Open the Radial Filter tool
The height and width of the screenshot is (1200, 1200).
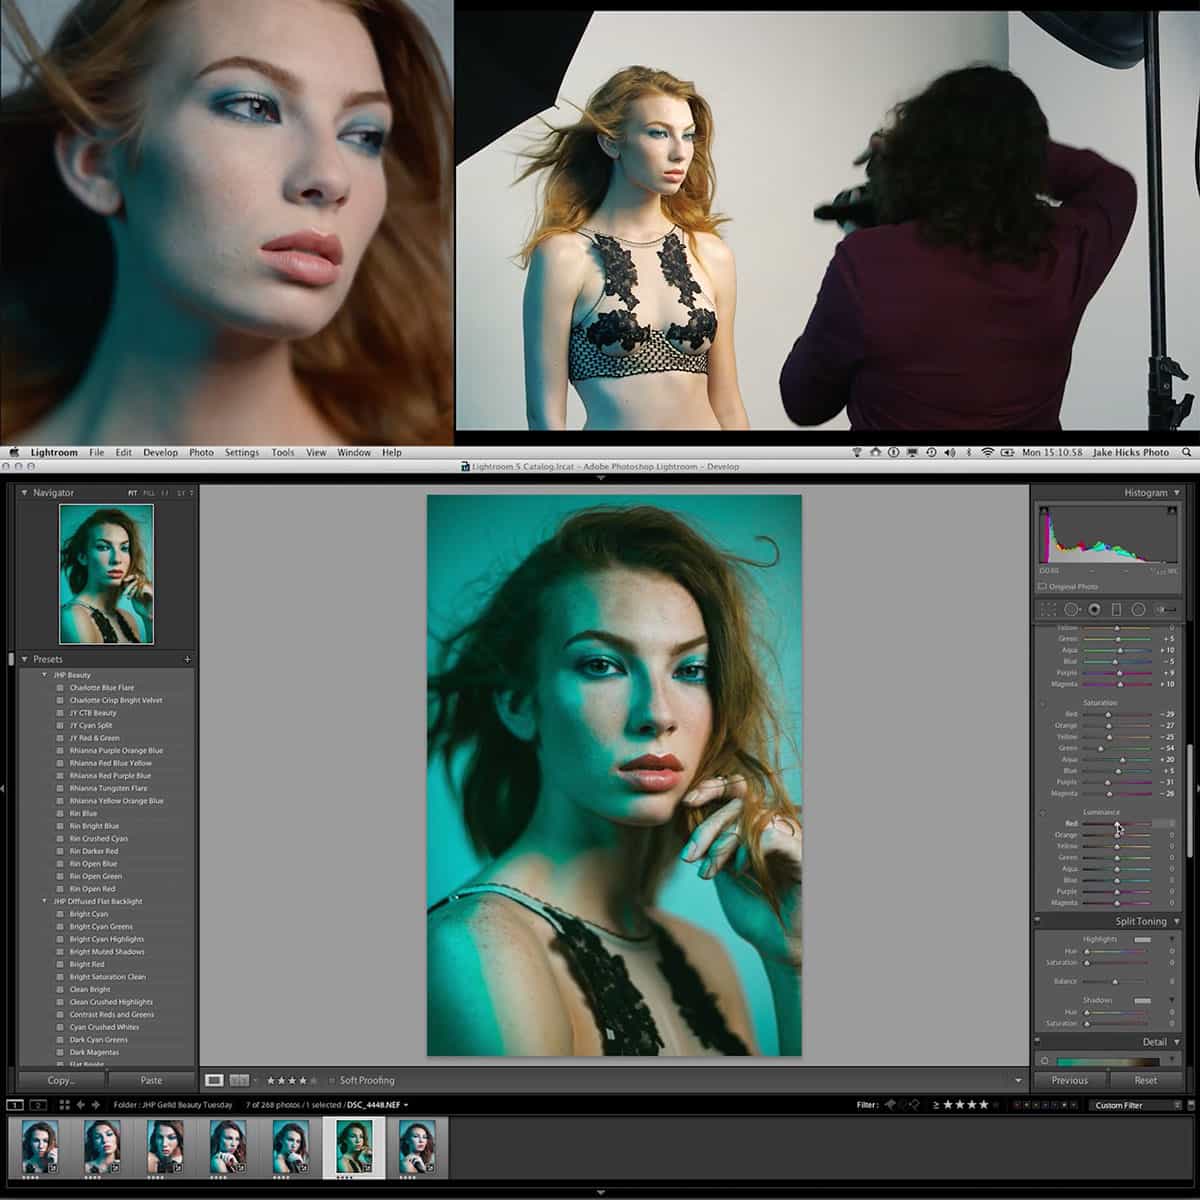1136,608
